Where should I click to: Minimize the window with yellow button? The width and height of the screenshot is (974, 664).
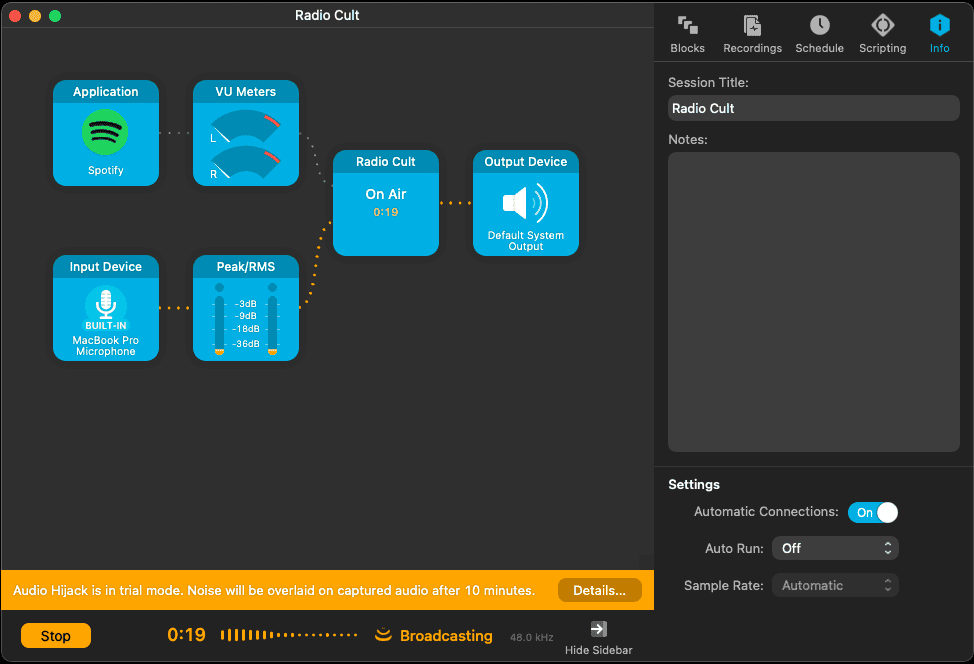click(x=35, y=16)
